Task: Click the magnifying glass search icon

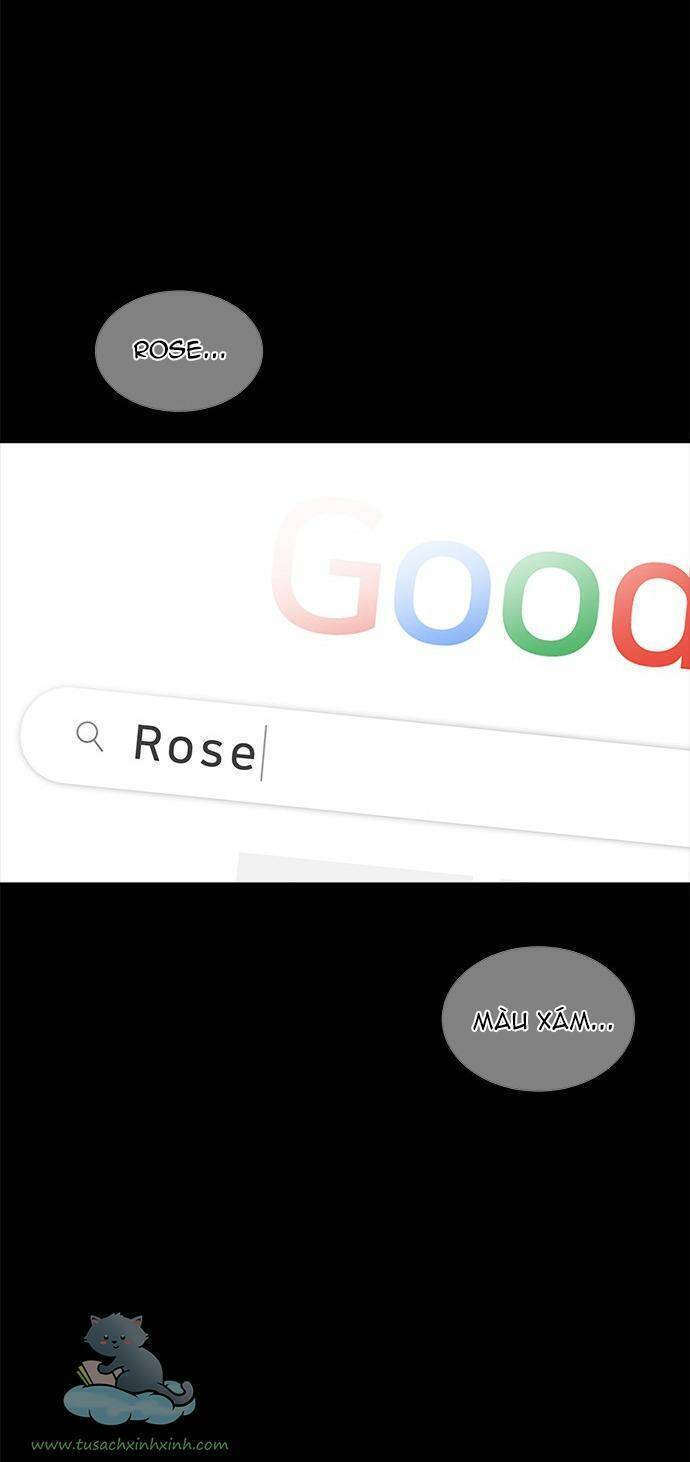Action: tap(90, 736)
